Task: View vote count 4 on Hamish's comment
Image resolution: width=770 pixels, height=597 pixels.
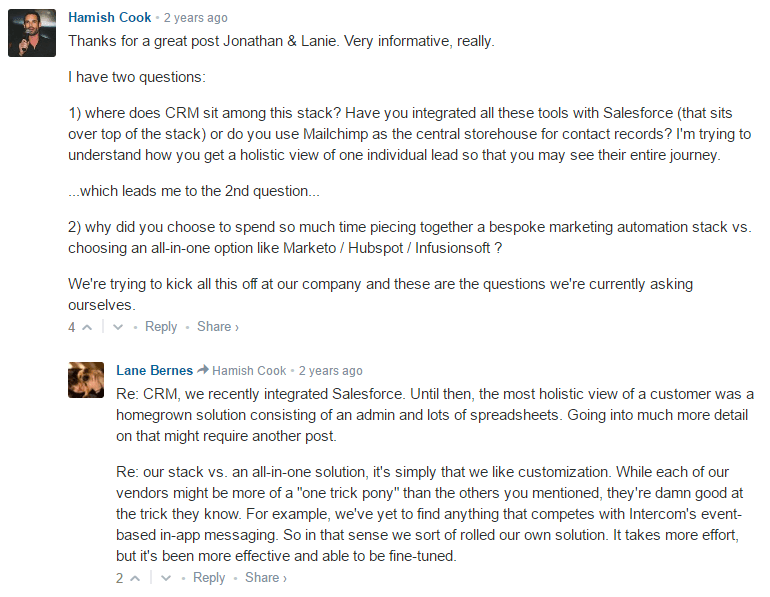Action: [72, 327]
